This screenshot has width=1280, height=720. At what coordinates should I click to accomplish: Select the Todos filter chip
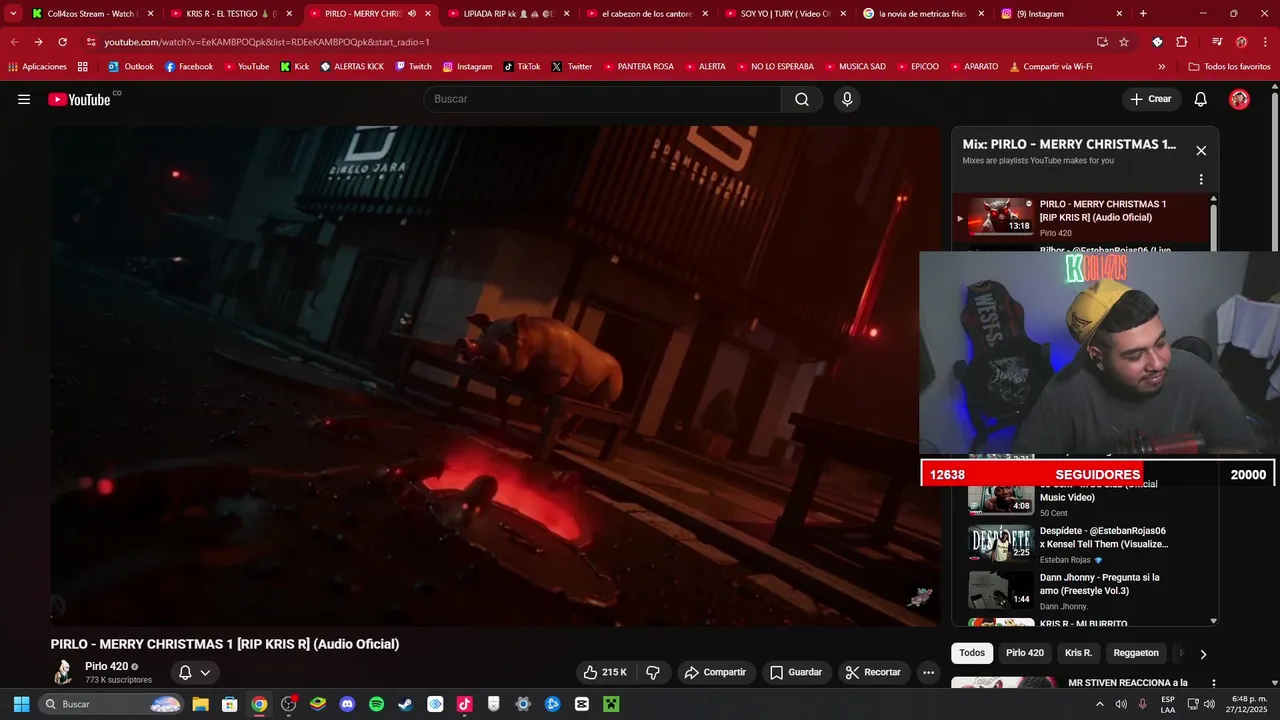point(972,653)
